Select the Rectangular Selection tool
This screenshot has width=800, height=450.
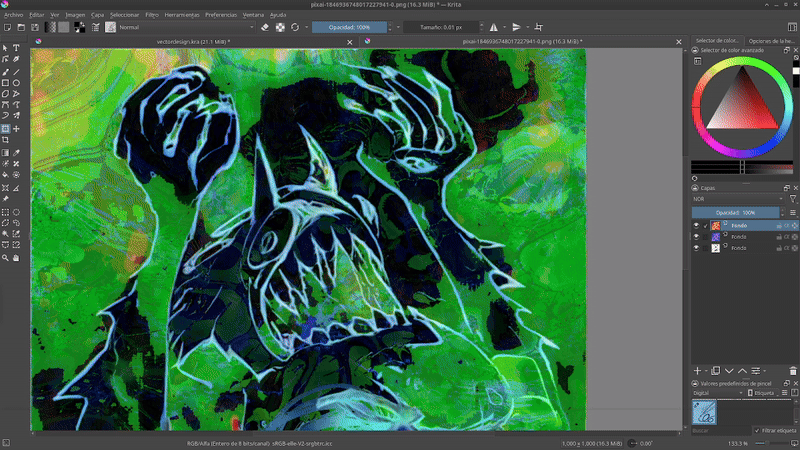click(5, 212)
